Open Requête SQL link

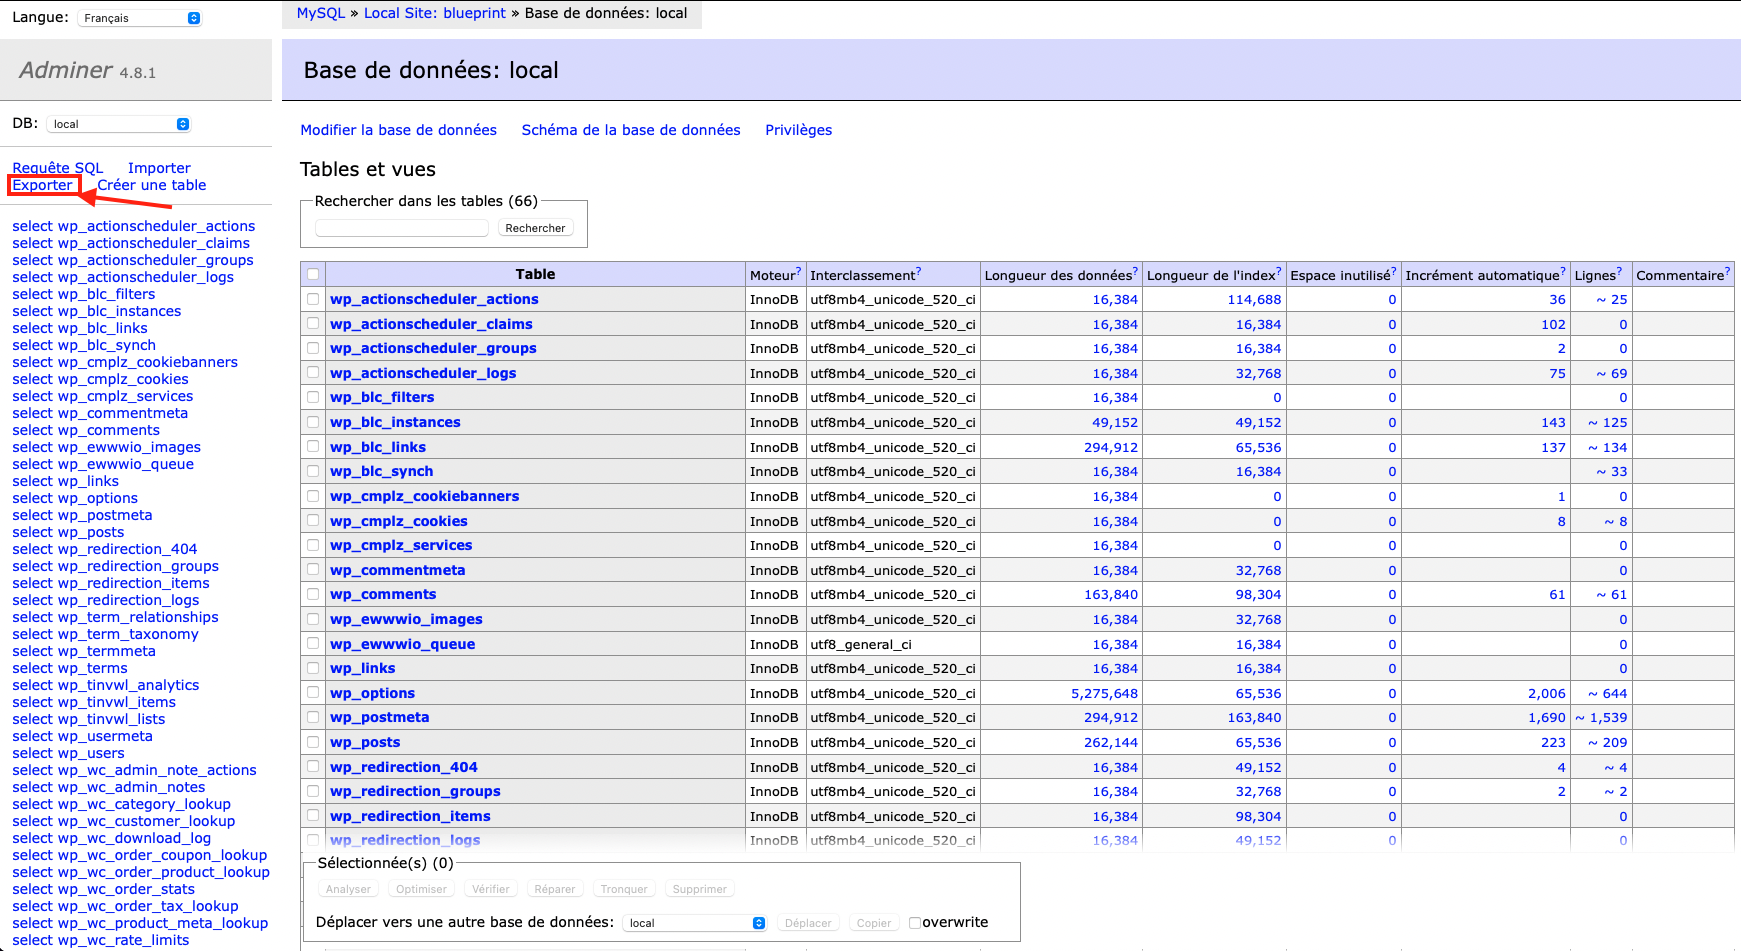pyautogui.click(x=57, y=168)
